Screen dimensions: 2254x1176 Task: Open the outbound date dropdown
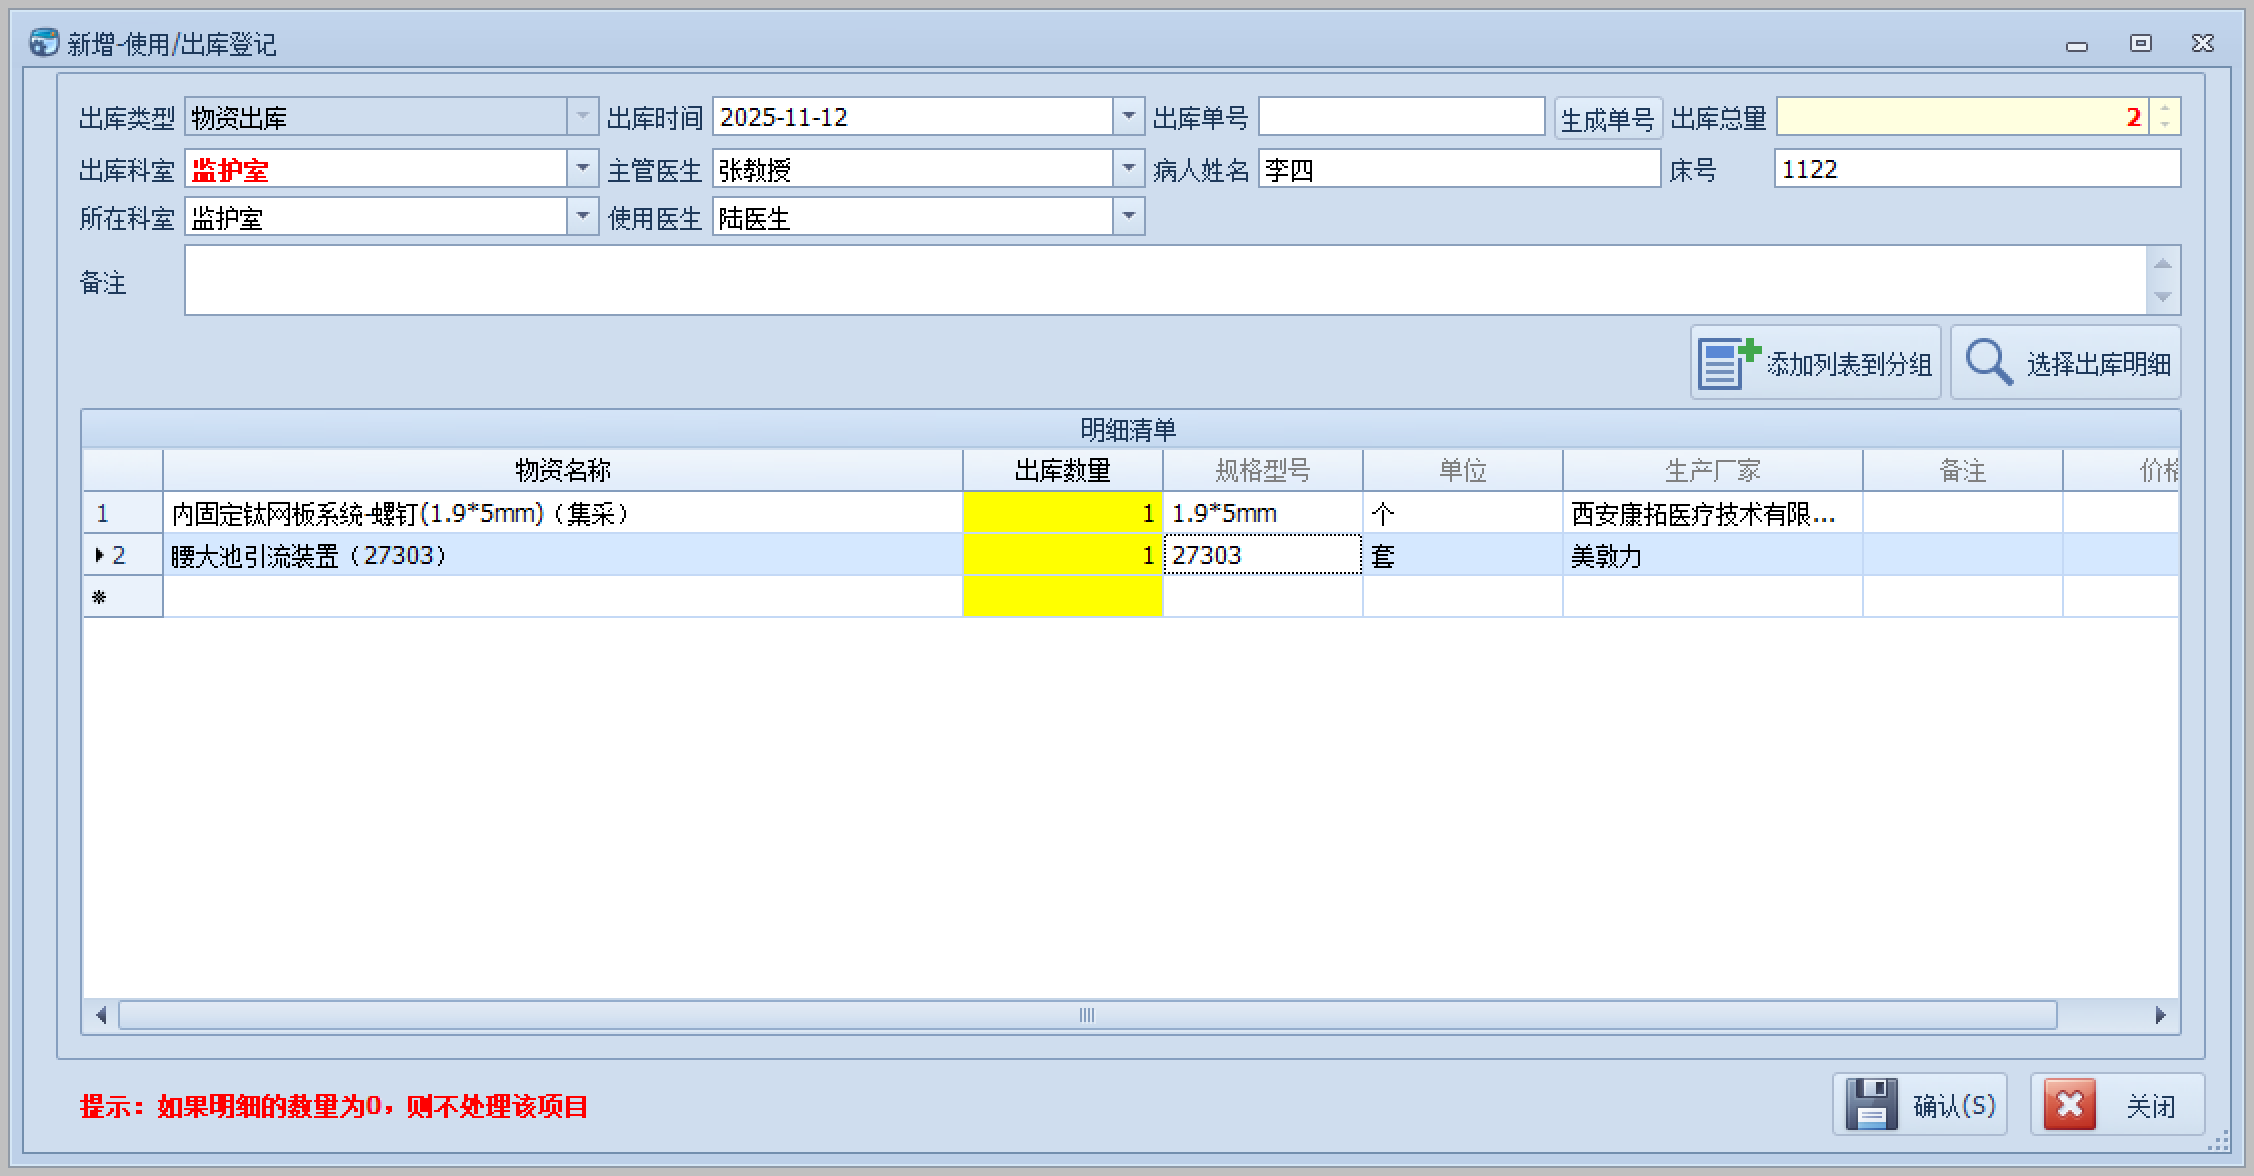coord(1129,117)
